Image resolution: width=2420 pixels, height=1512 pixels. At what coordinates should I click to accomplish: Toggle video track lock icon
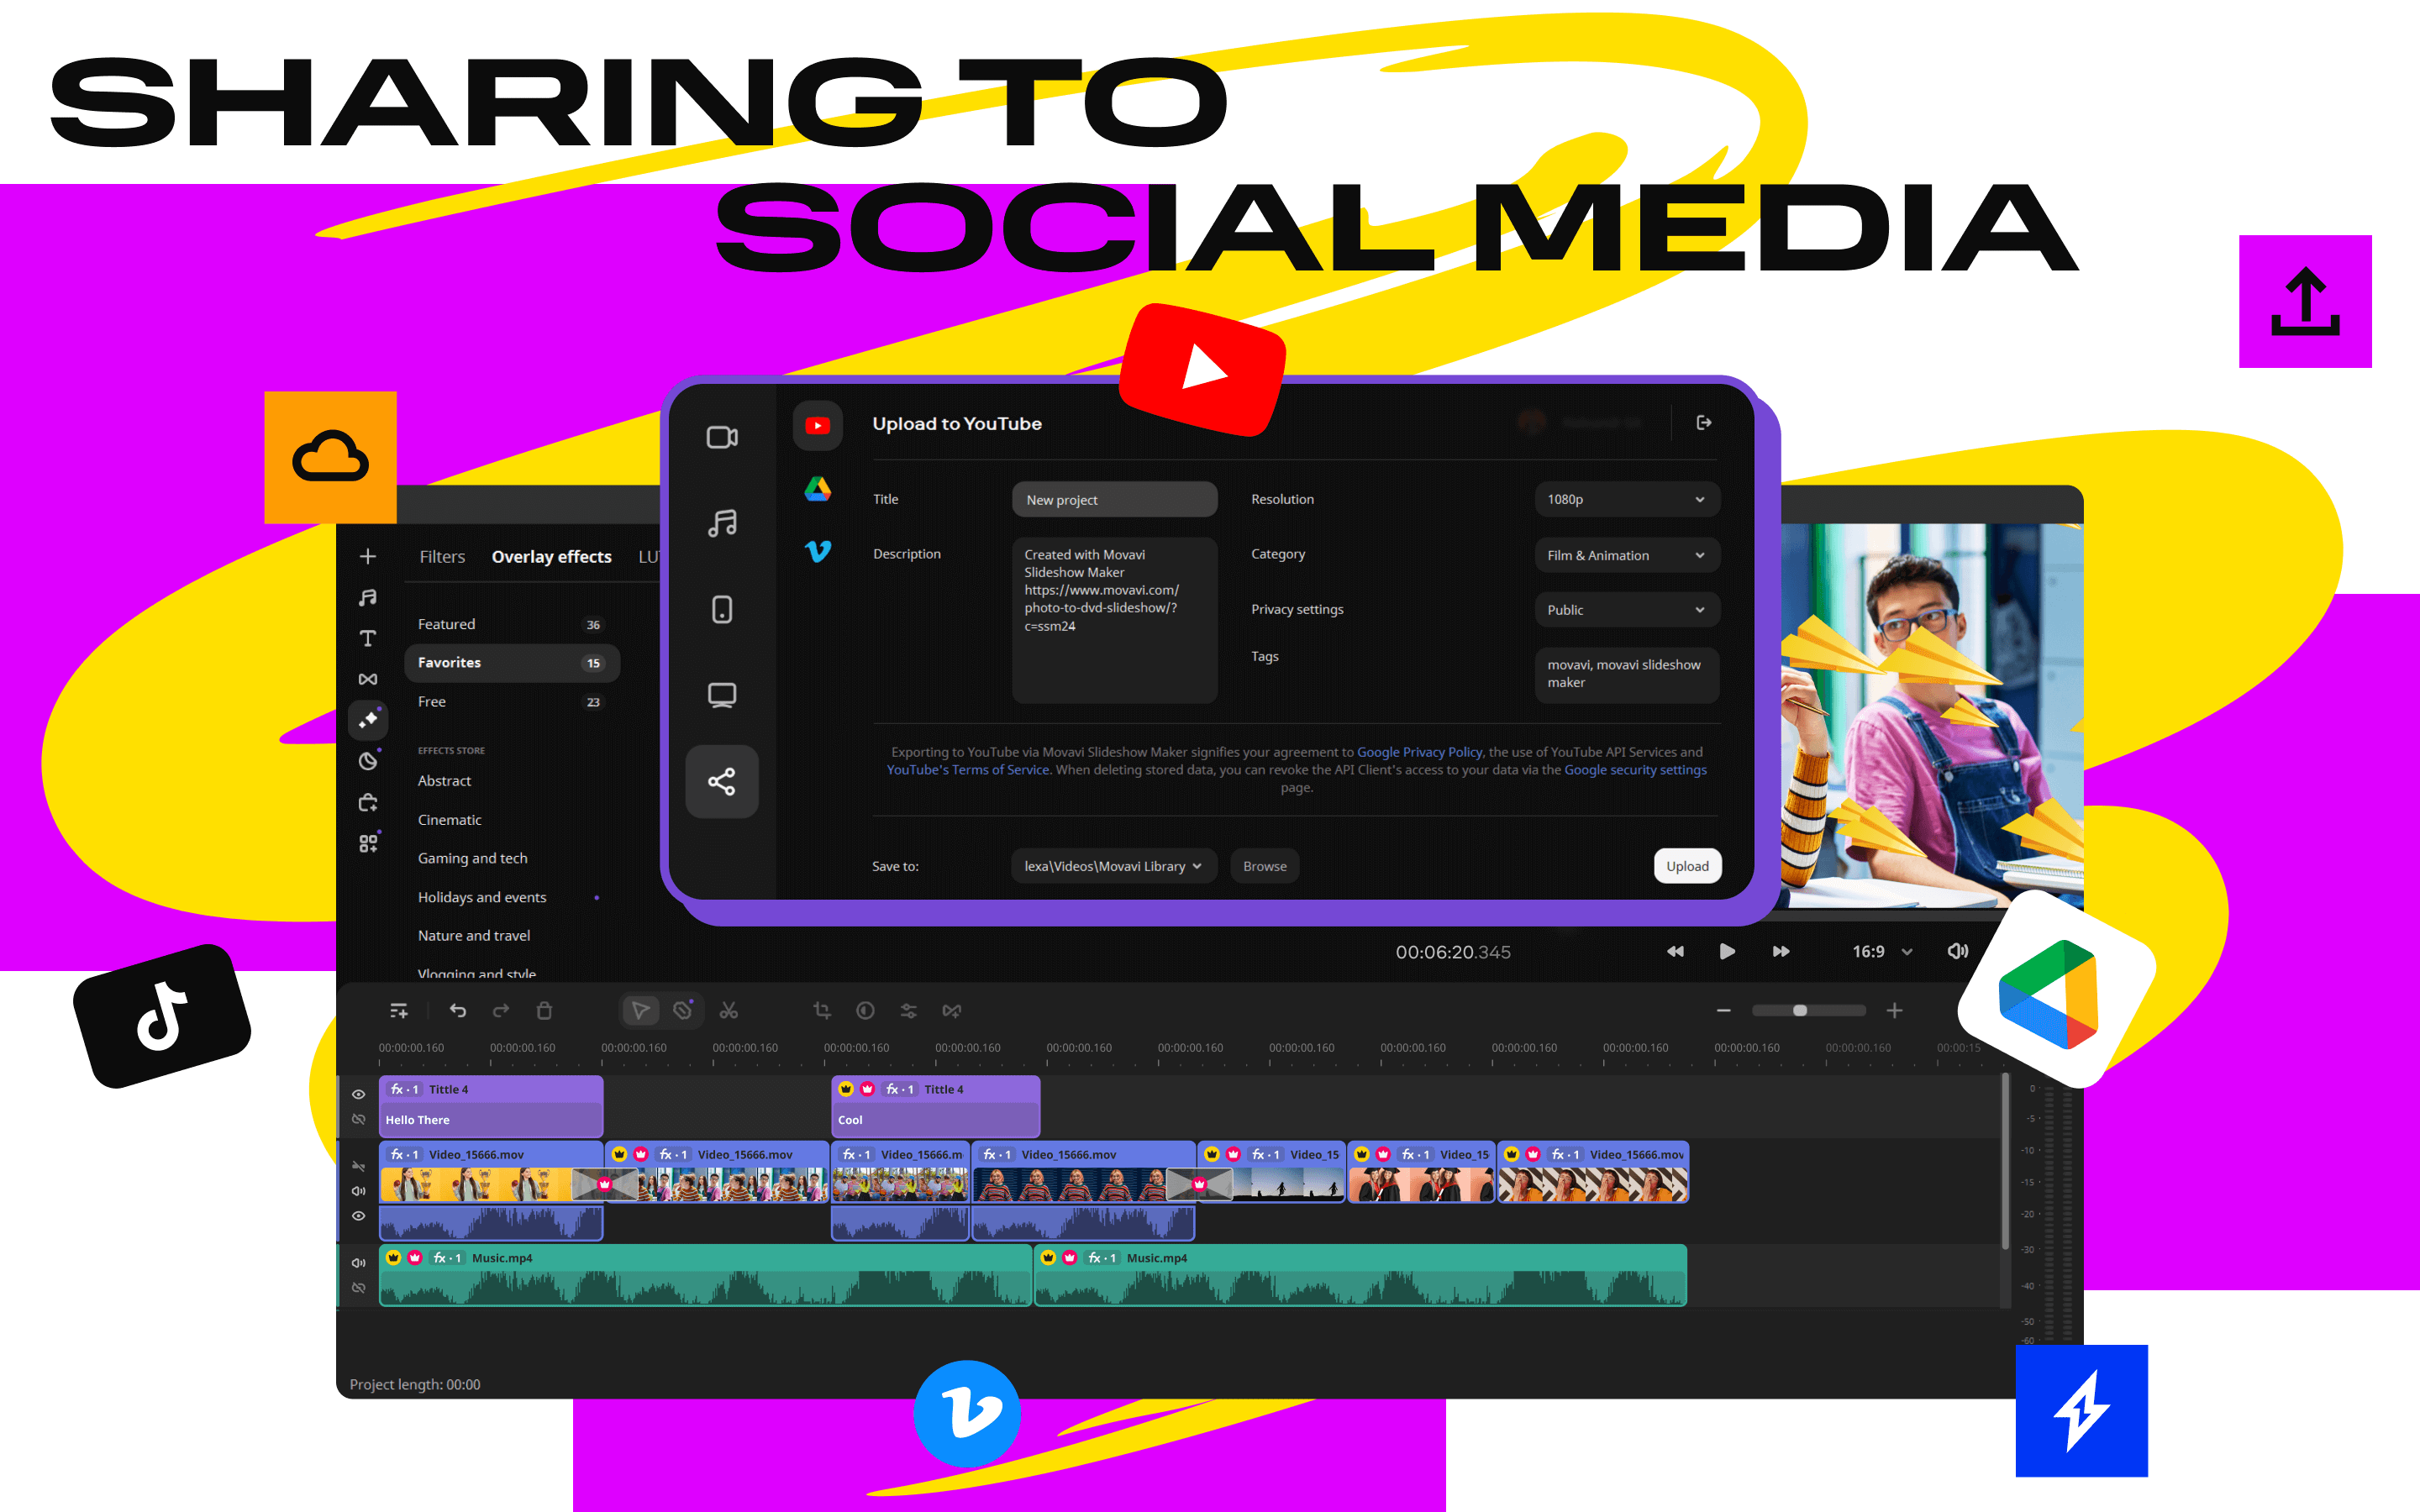pyautogui.click(x=358, y=1166)
